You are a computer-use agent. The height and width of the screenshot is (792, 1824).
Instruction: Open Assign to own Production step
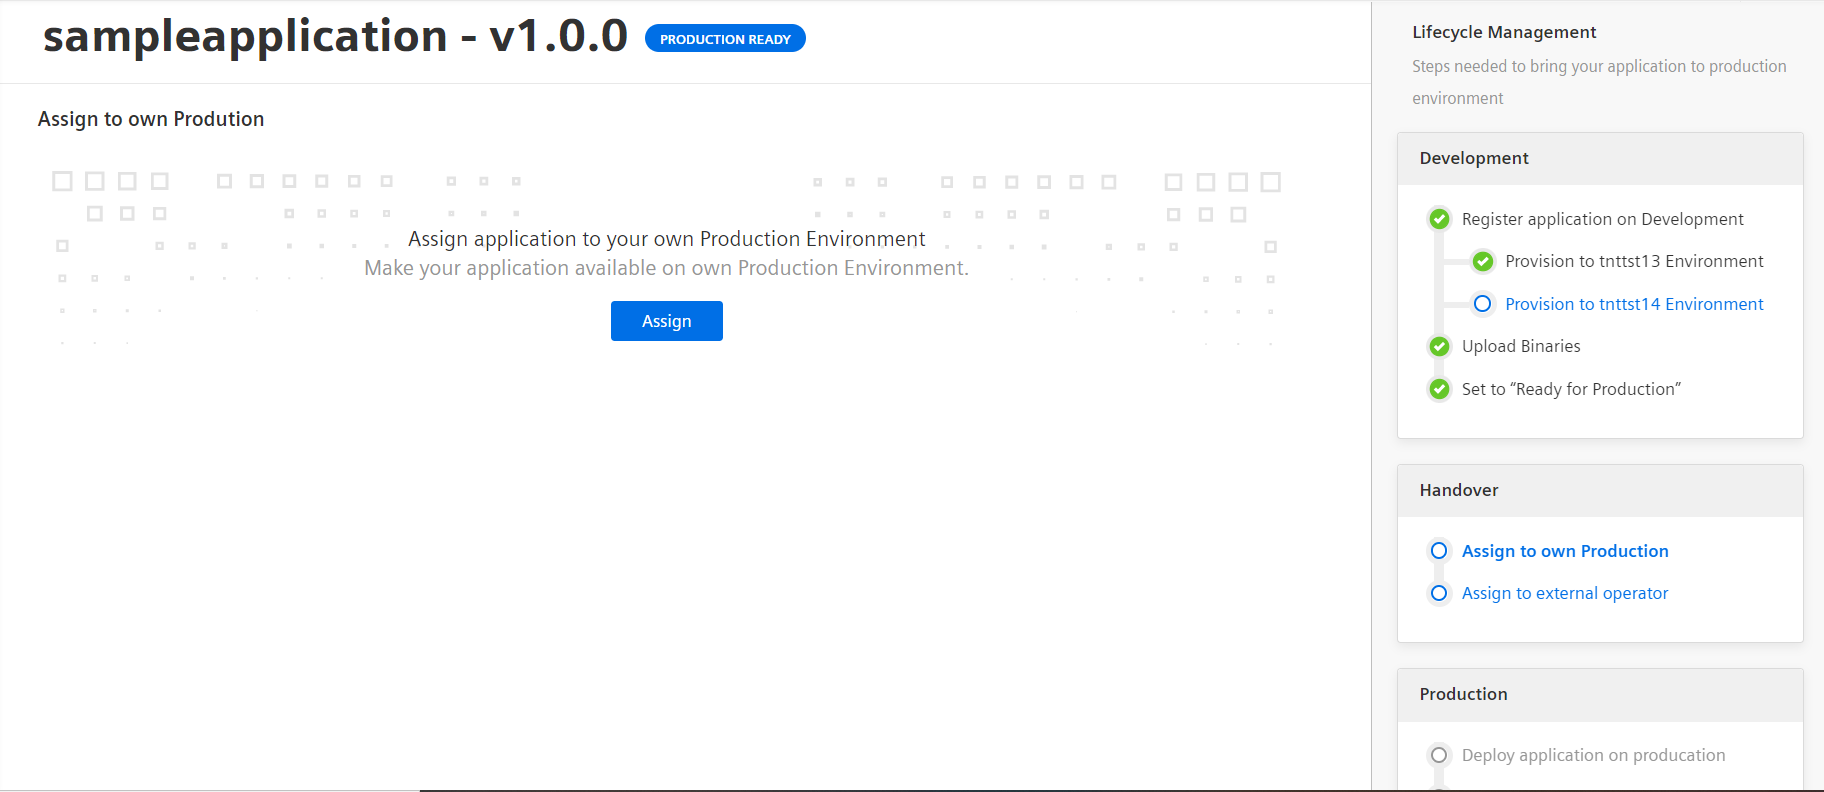1565,551
